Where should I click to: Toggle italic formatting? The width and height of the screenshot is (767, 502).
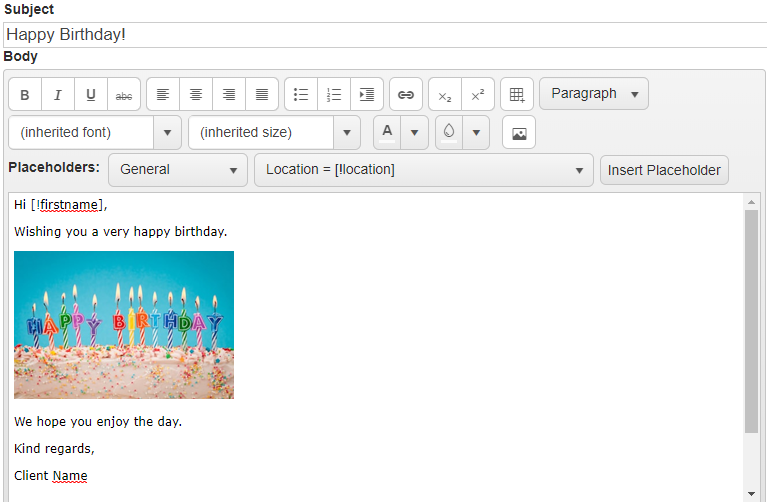coord(58,94)
